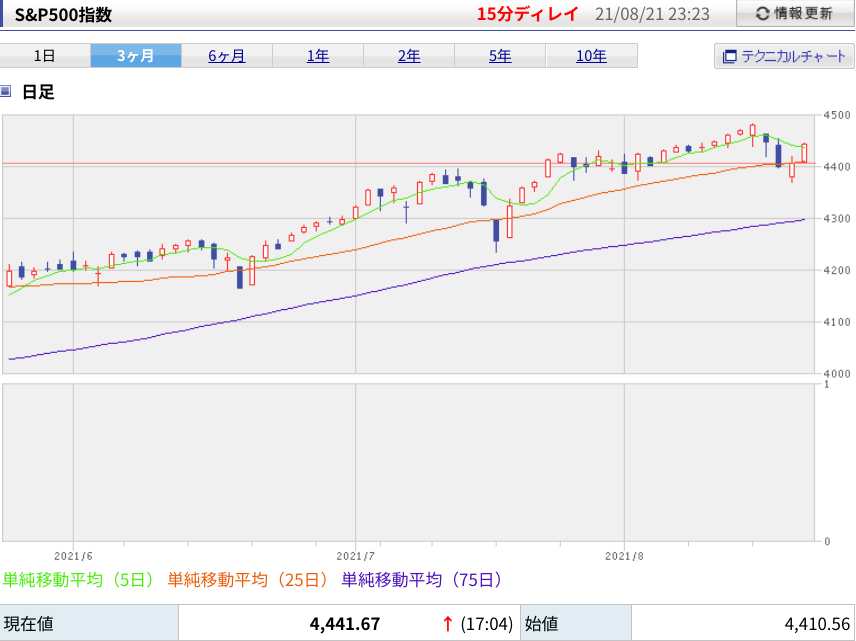Screen dimensions: 856x641
Task: Click the 単純移動平均（5日） legend label
Action: [80, 579]
